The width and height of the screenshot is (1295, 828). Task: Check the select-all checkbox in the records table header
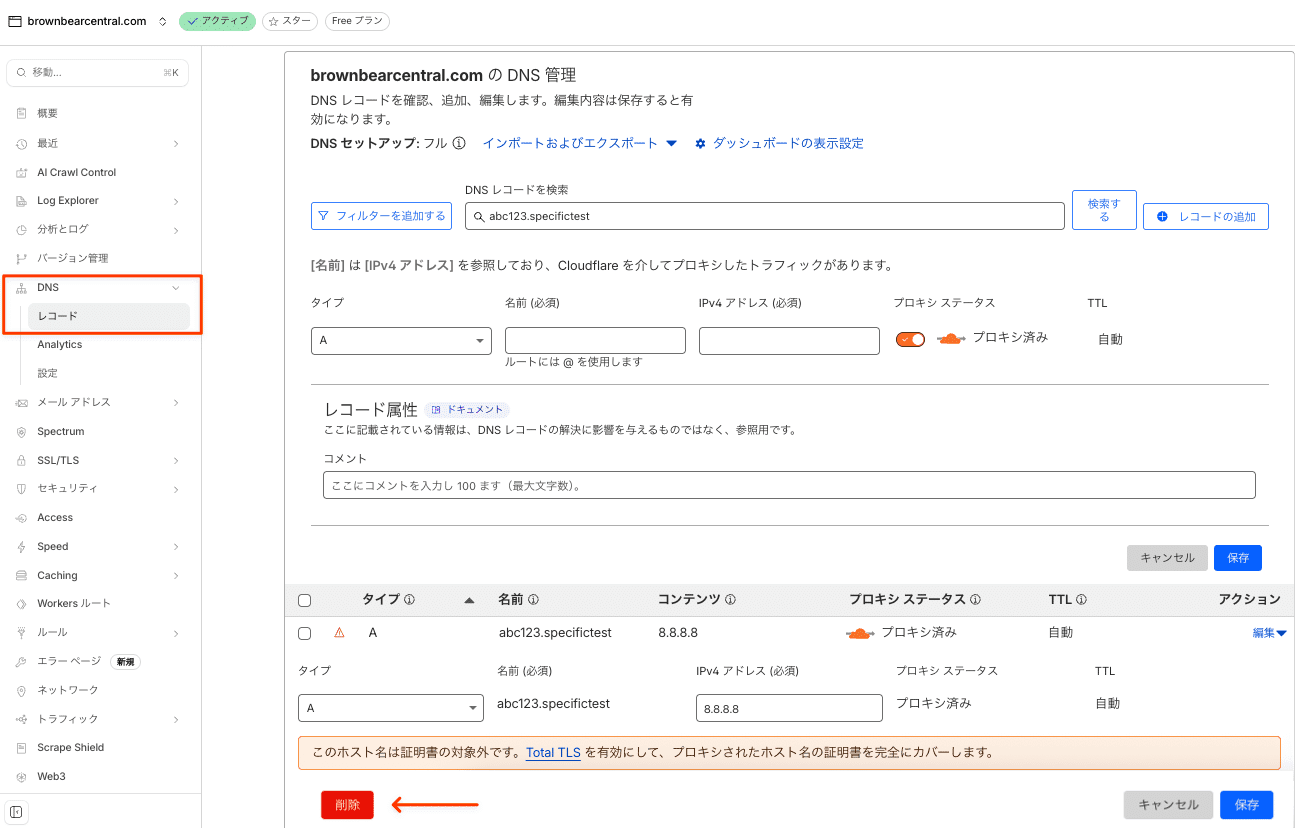(305, 599)
